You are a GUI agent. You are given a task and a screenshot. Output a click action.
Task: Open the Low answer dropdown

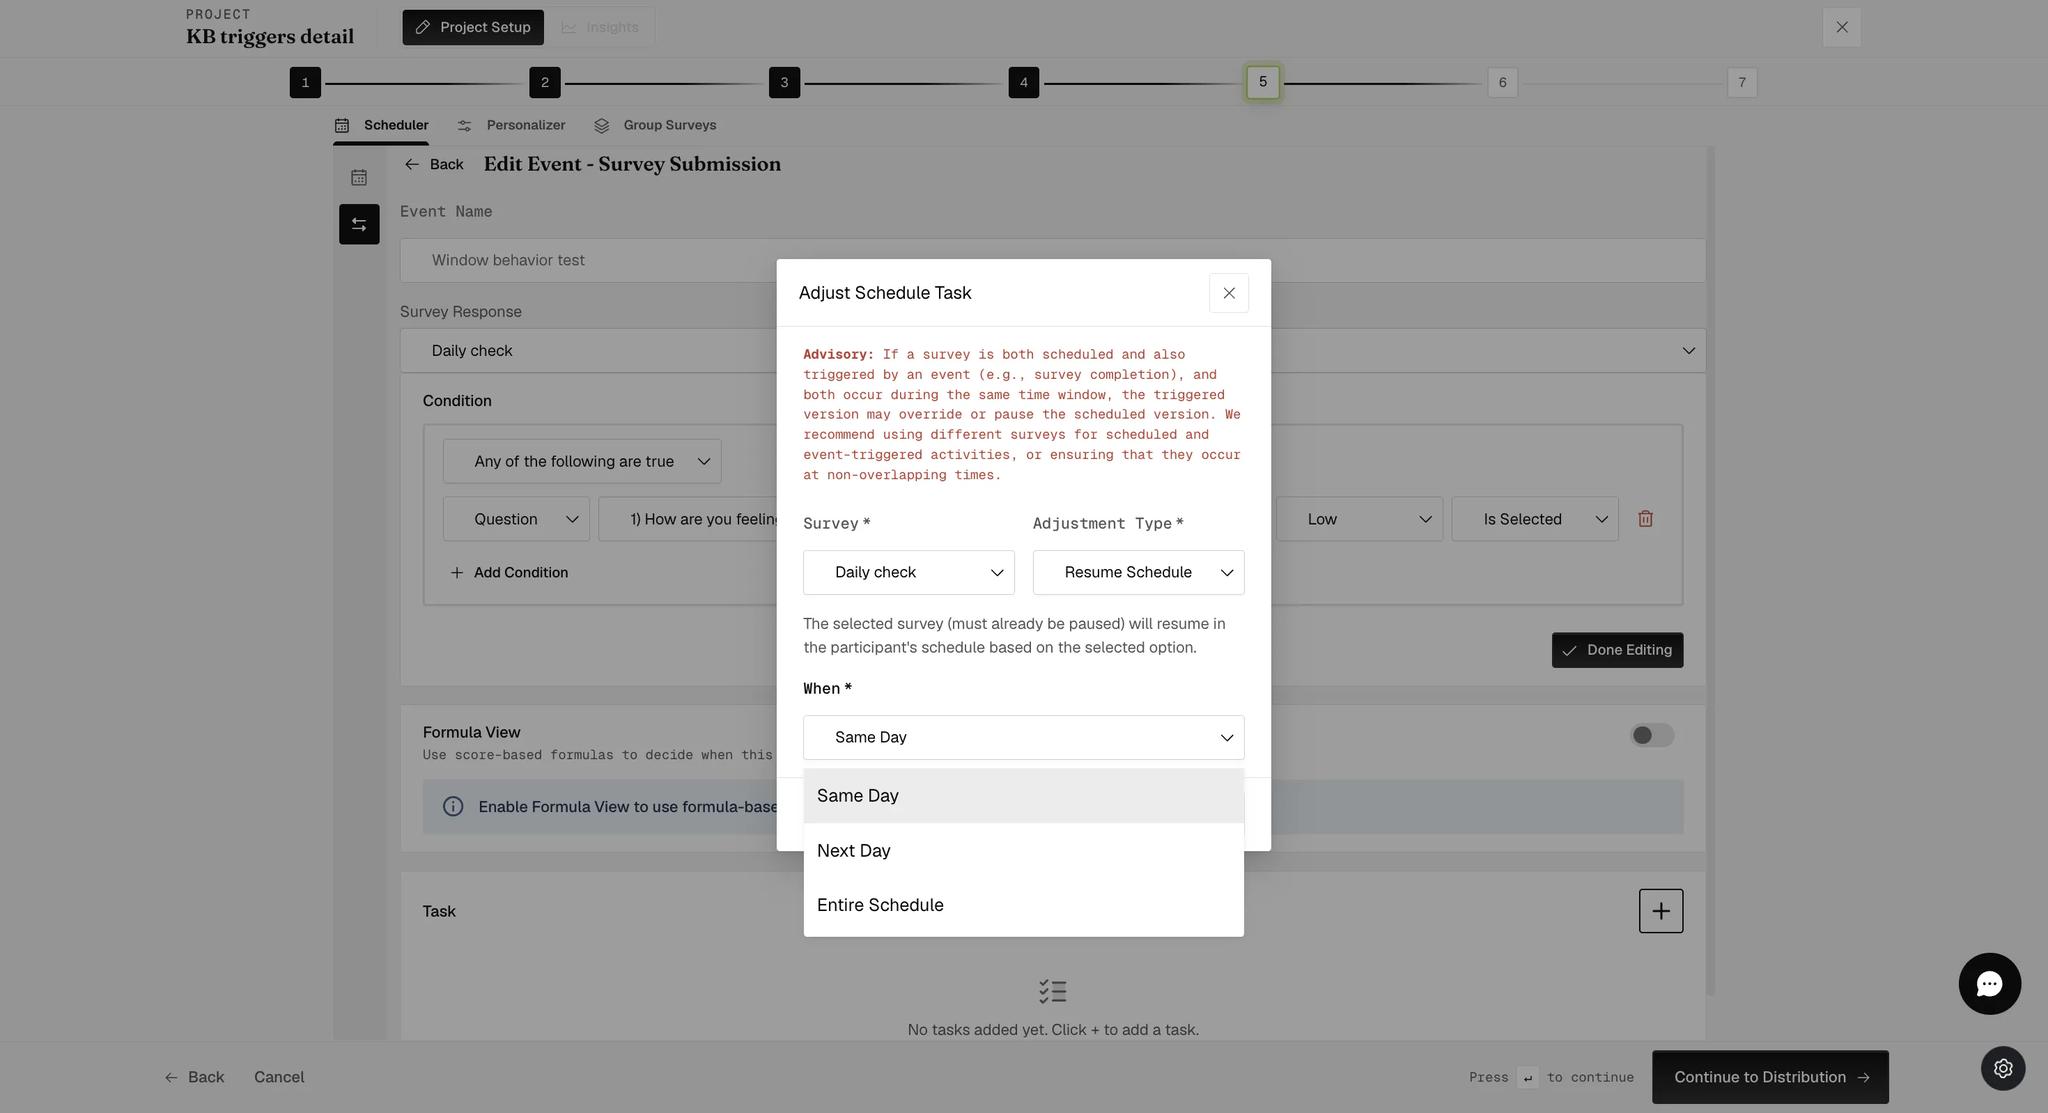[x=1358, y=519]
